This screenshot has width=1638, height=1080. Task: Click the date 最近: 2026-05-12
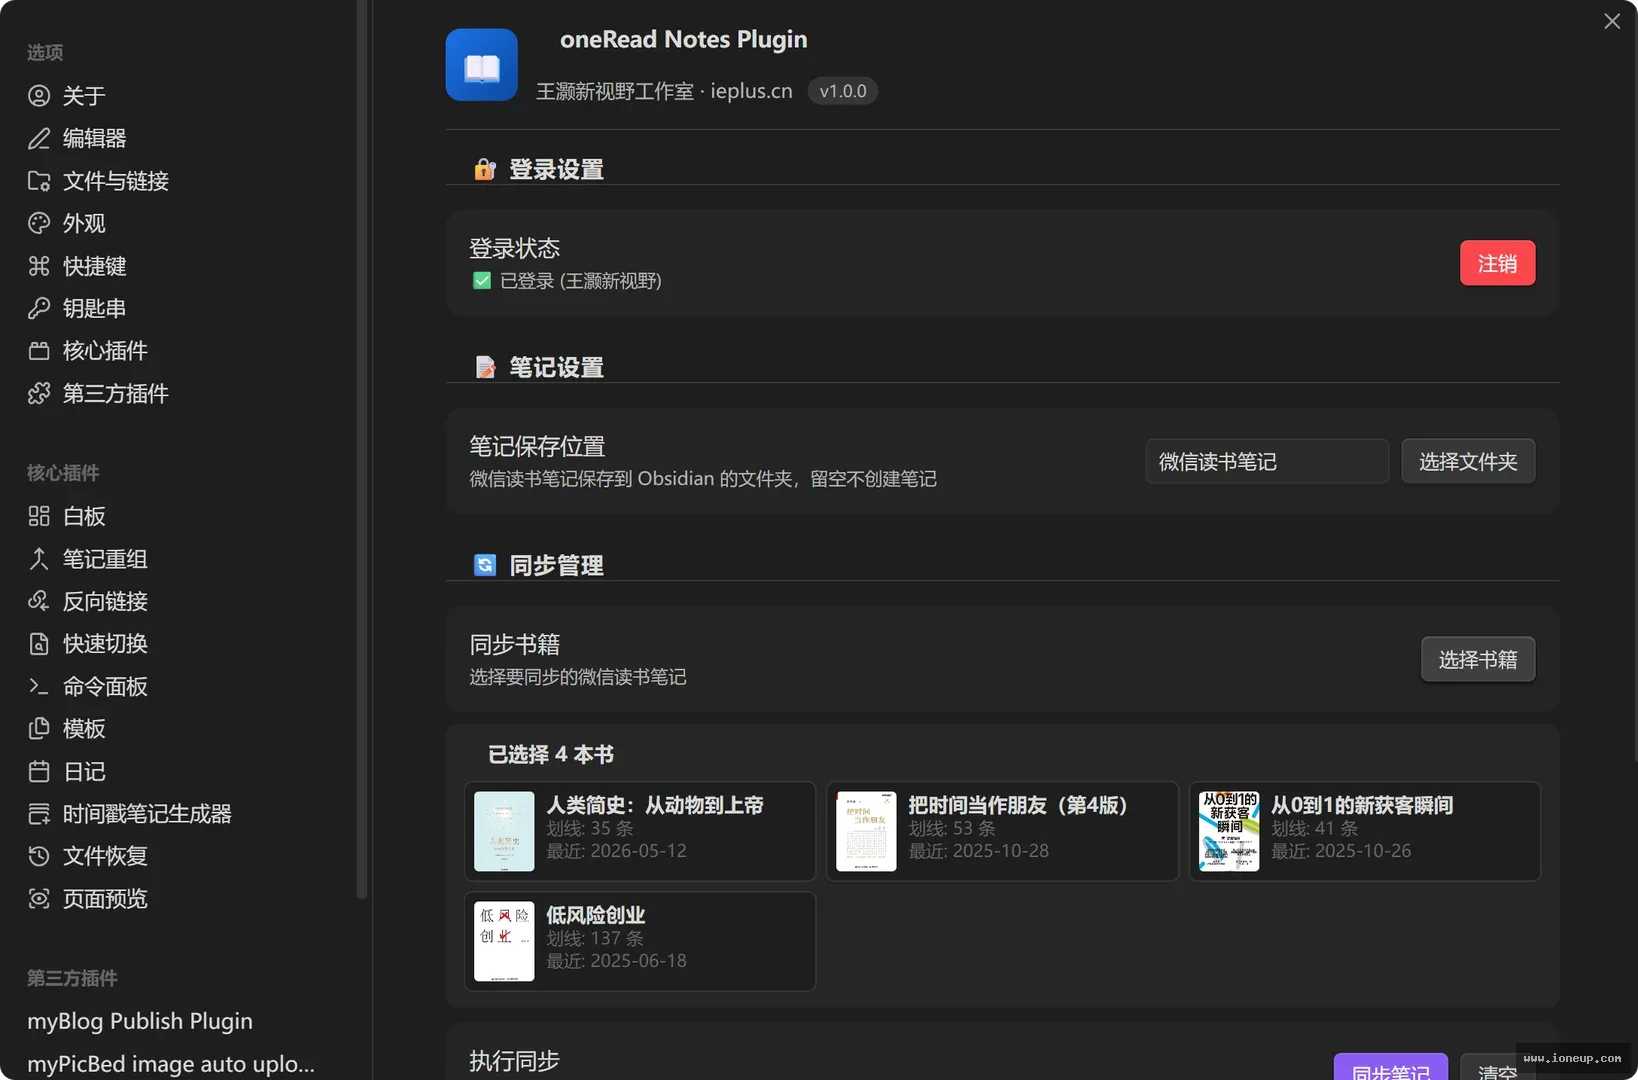616,851
